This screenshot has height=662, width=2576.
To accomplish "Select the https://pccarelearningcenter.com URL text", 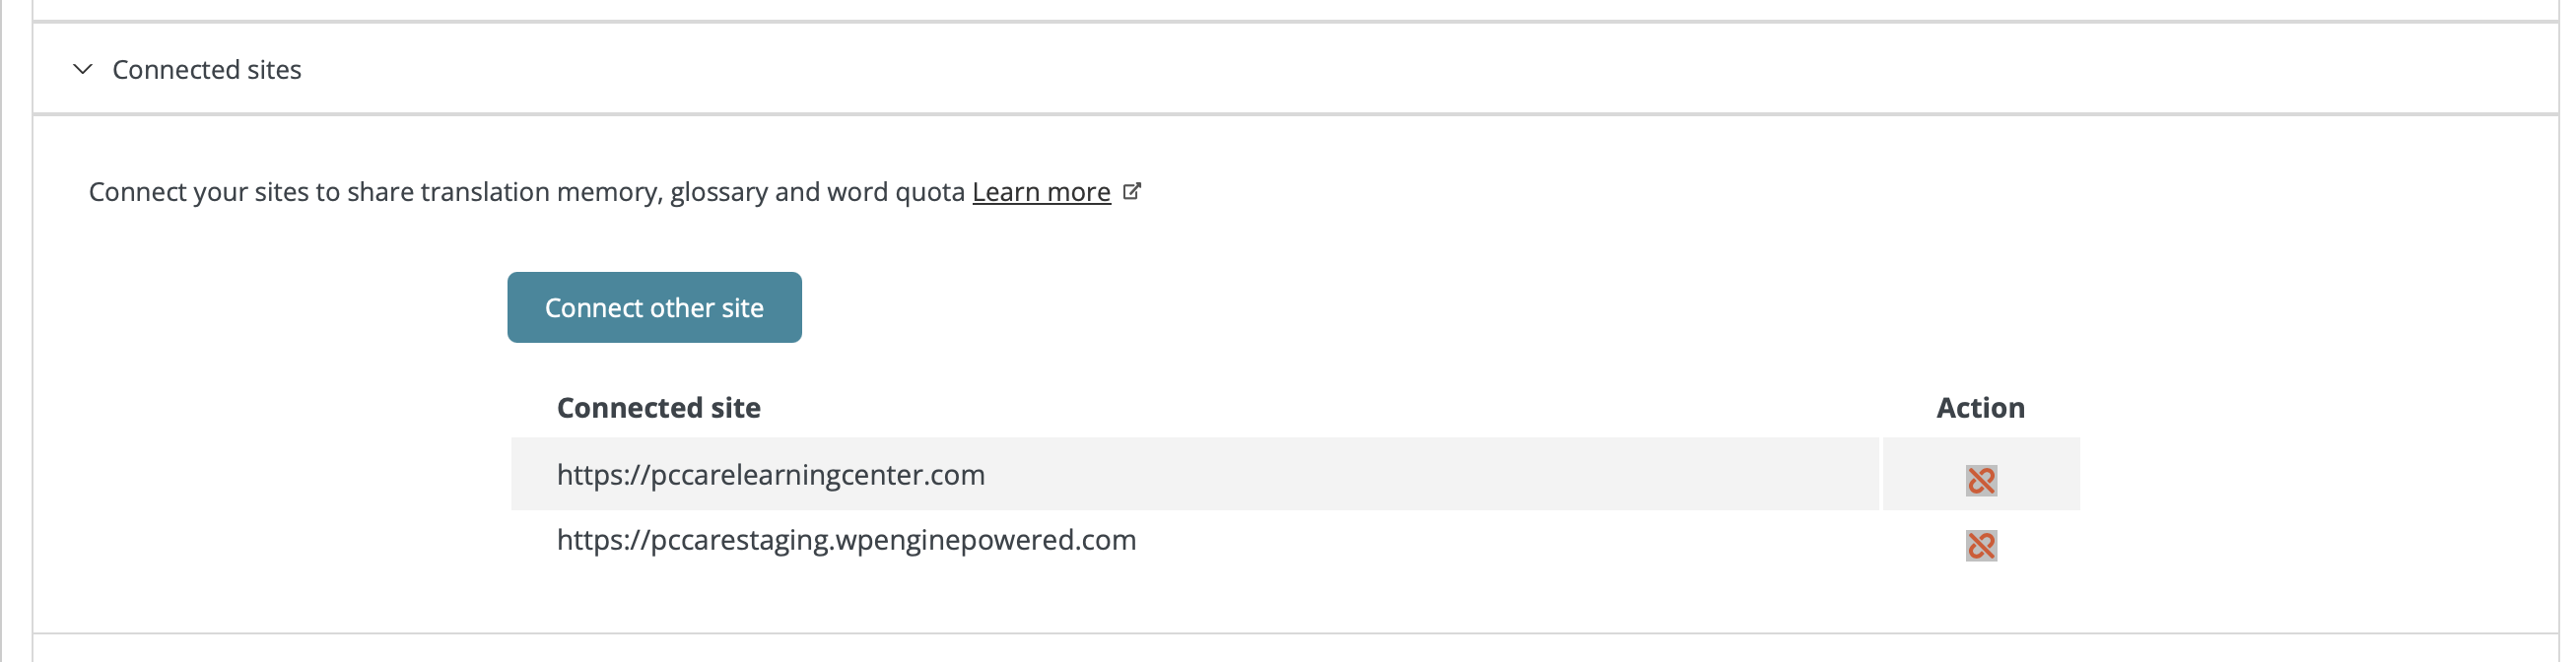I will pyautogui.click(x=770, y=474).
